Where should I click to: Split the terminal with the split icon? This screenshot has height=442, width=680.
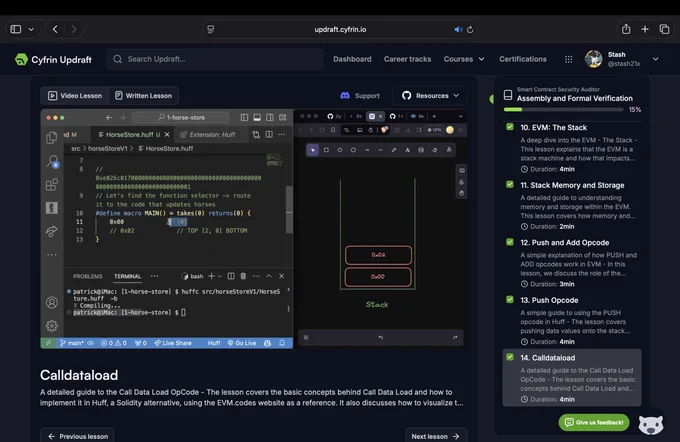tap(231, 276)
